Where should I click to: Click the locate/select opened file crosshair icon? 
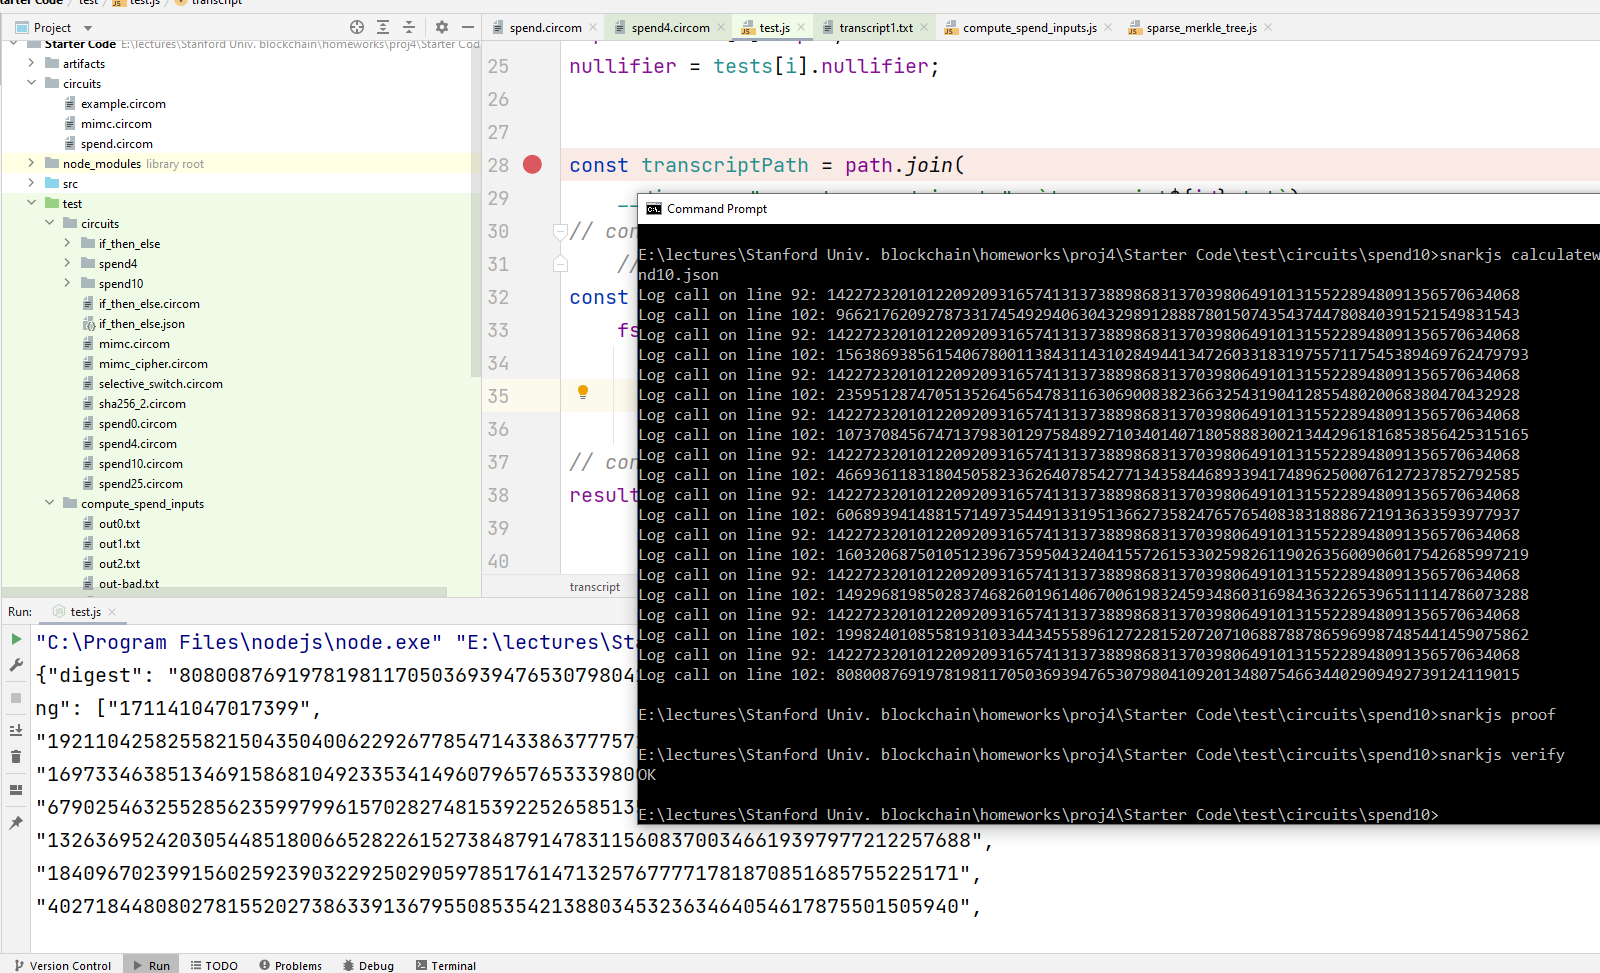(x=357, y=27)
